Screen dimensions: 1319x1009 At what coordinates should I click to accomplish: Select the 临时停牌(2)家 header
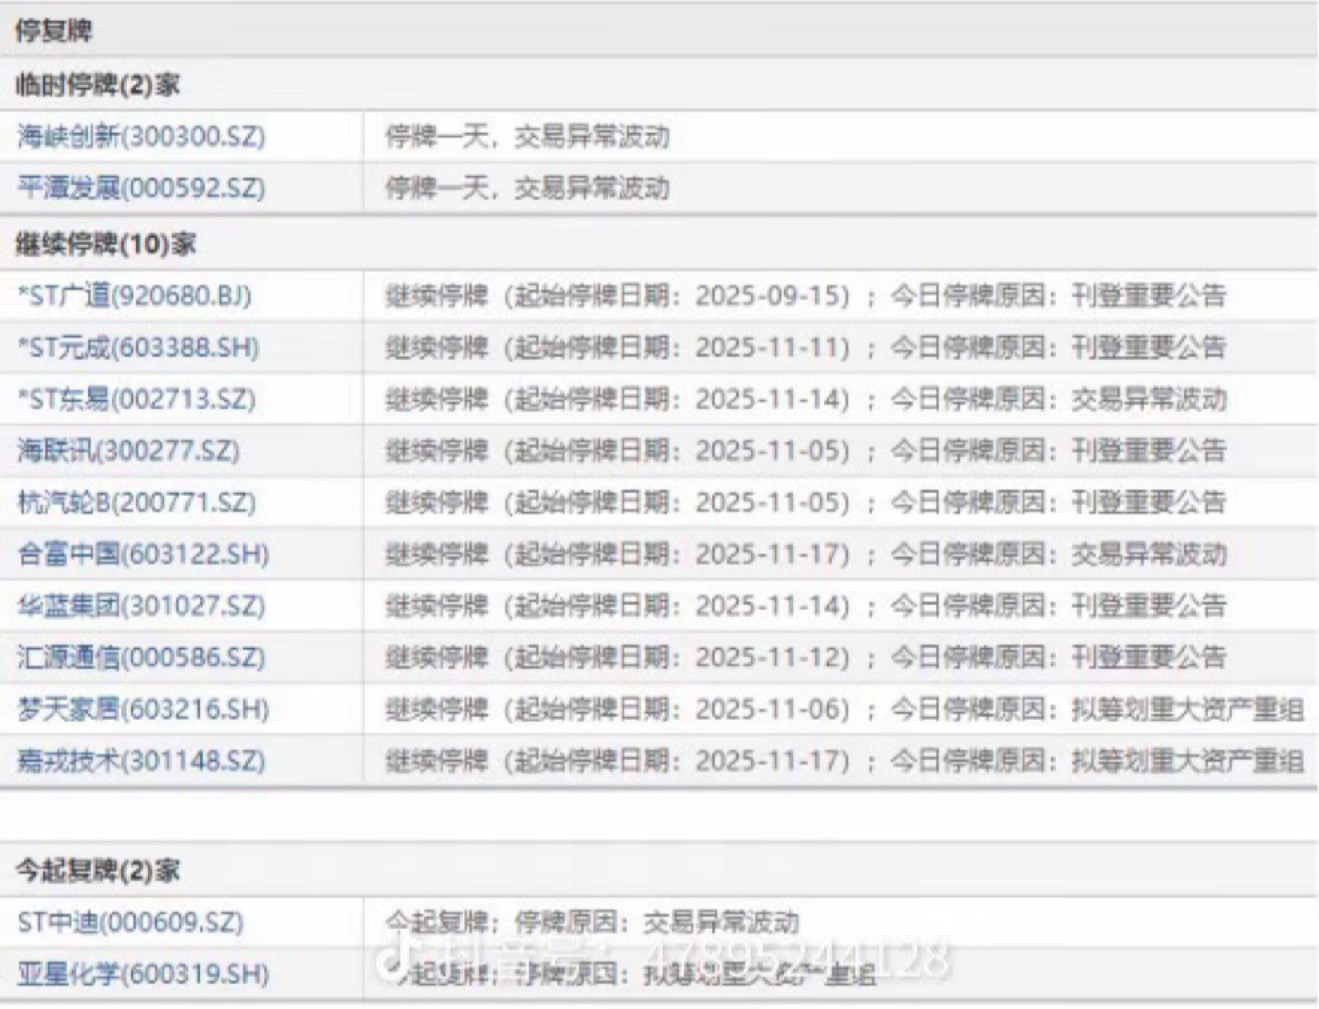tap(97, 84)
